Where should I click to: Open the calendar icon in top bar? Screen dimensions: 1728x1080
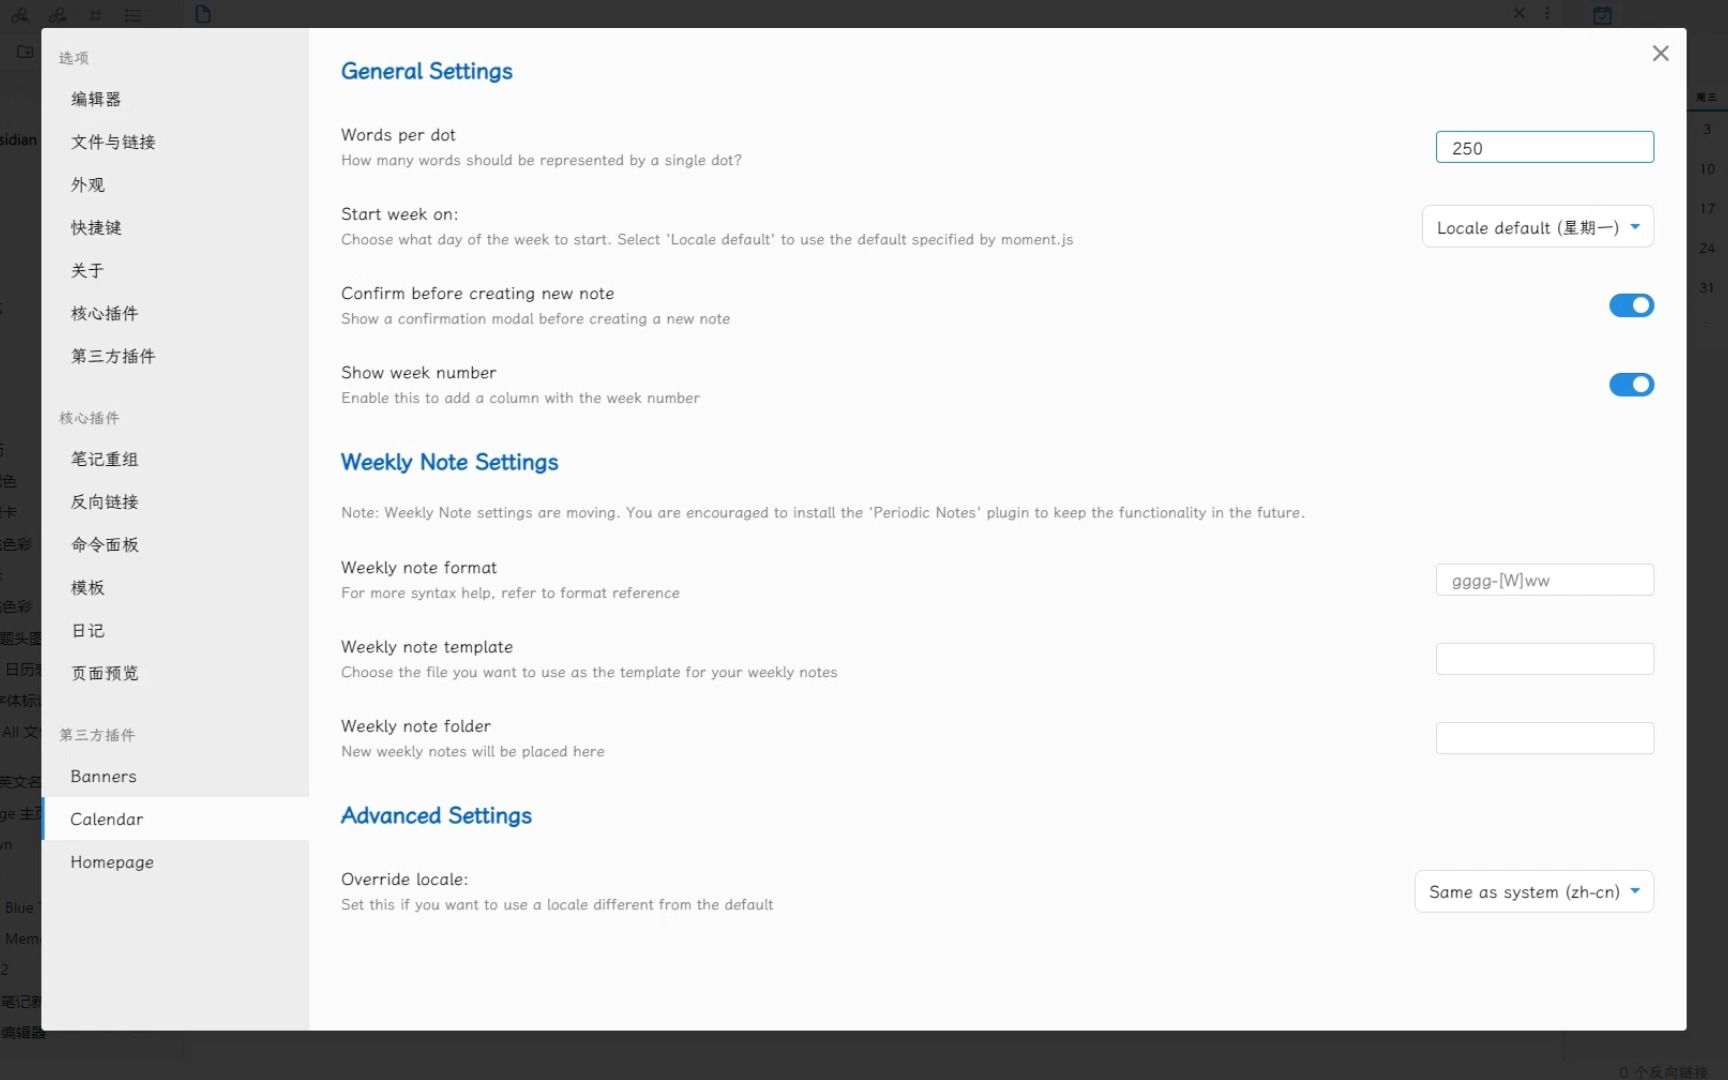[x=1602, y=15]
